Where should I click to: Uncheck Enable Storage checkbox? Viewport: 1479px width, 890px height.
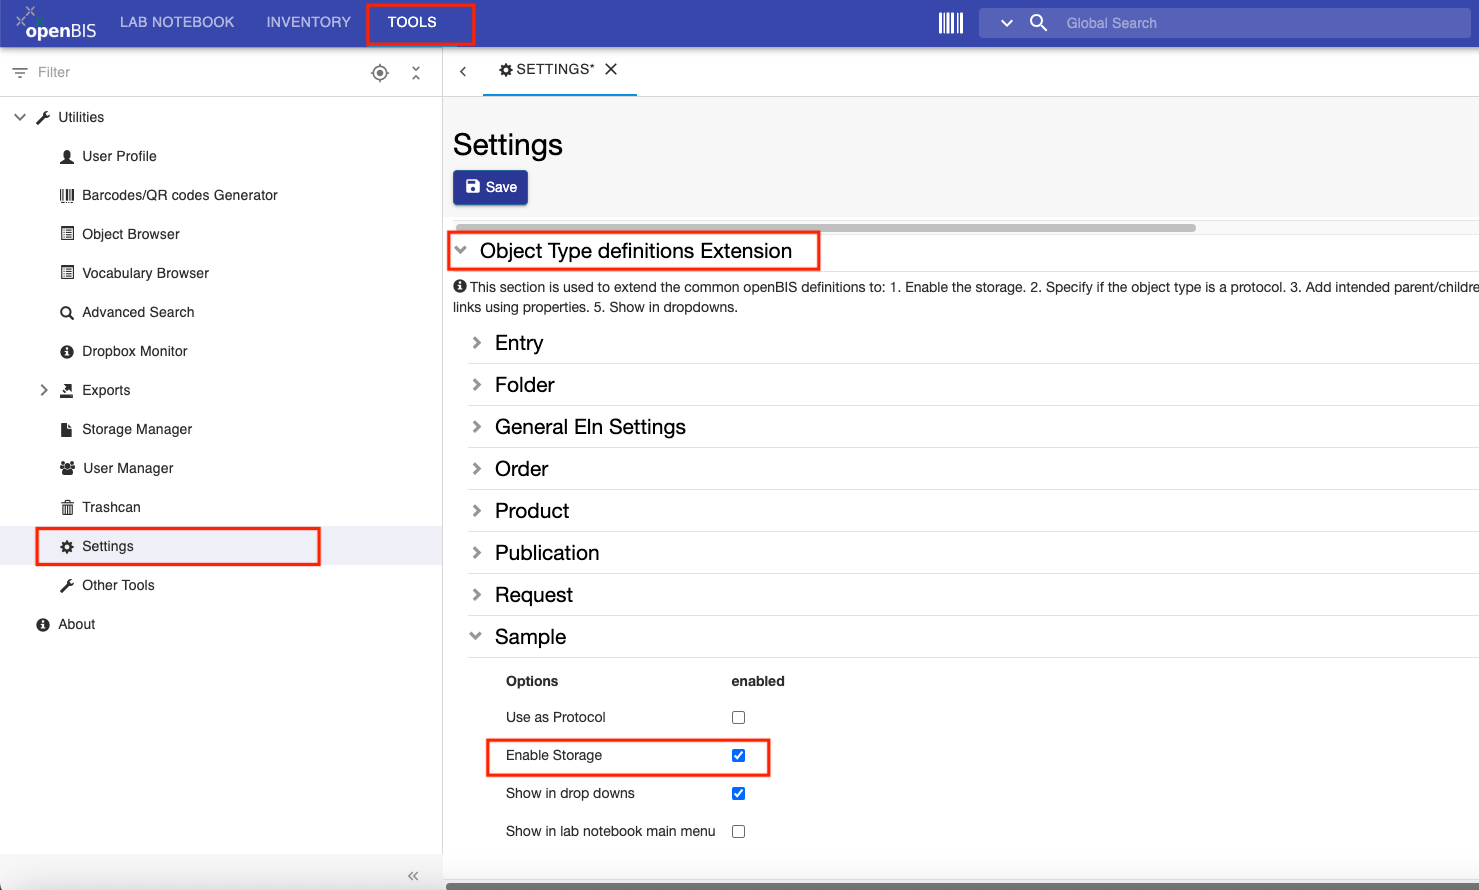(738, 755)
